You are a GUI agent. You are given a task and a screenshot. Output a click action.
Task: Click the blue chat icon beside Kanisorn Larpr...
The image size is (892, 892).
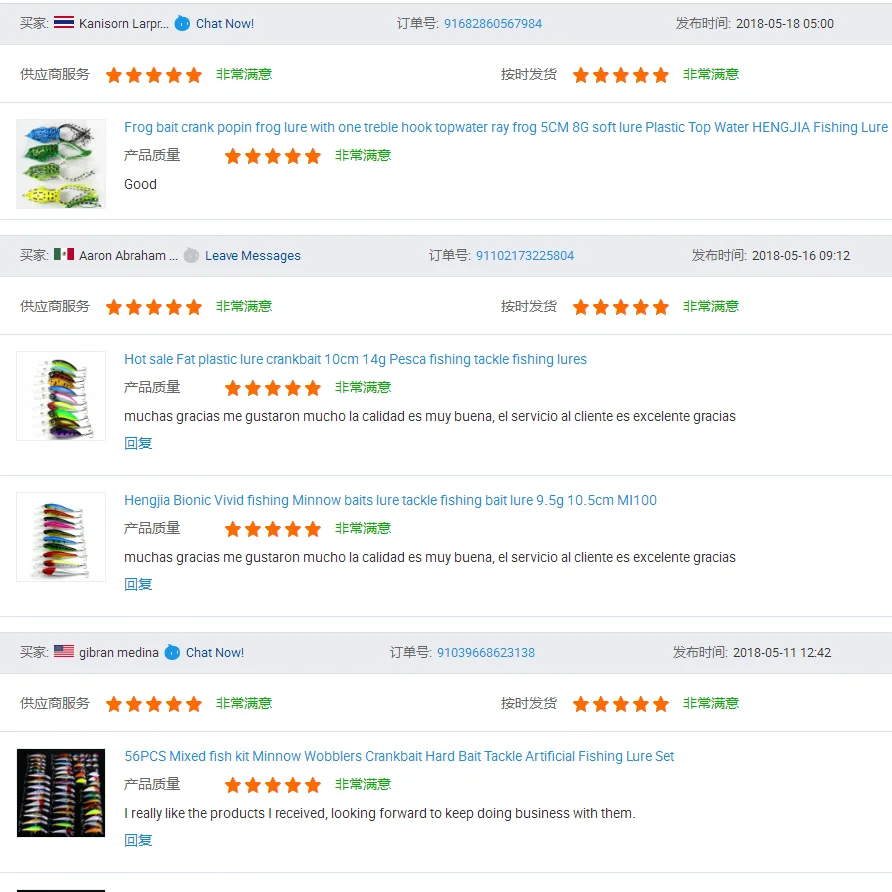pos(182,23)
